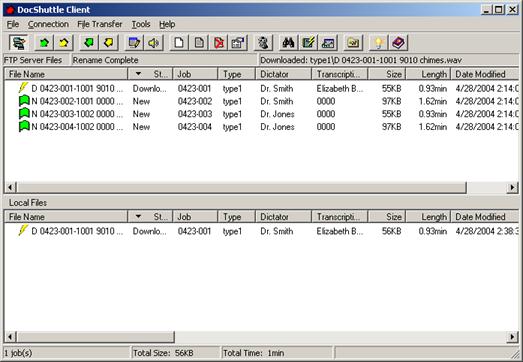
Task: Click the light bulb tips icon
Action: pos(379,43)
